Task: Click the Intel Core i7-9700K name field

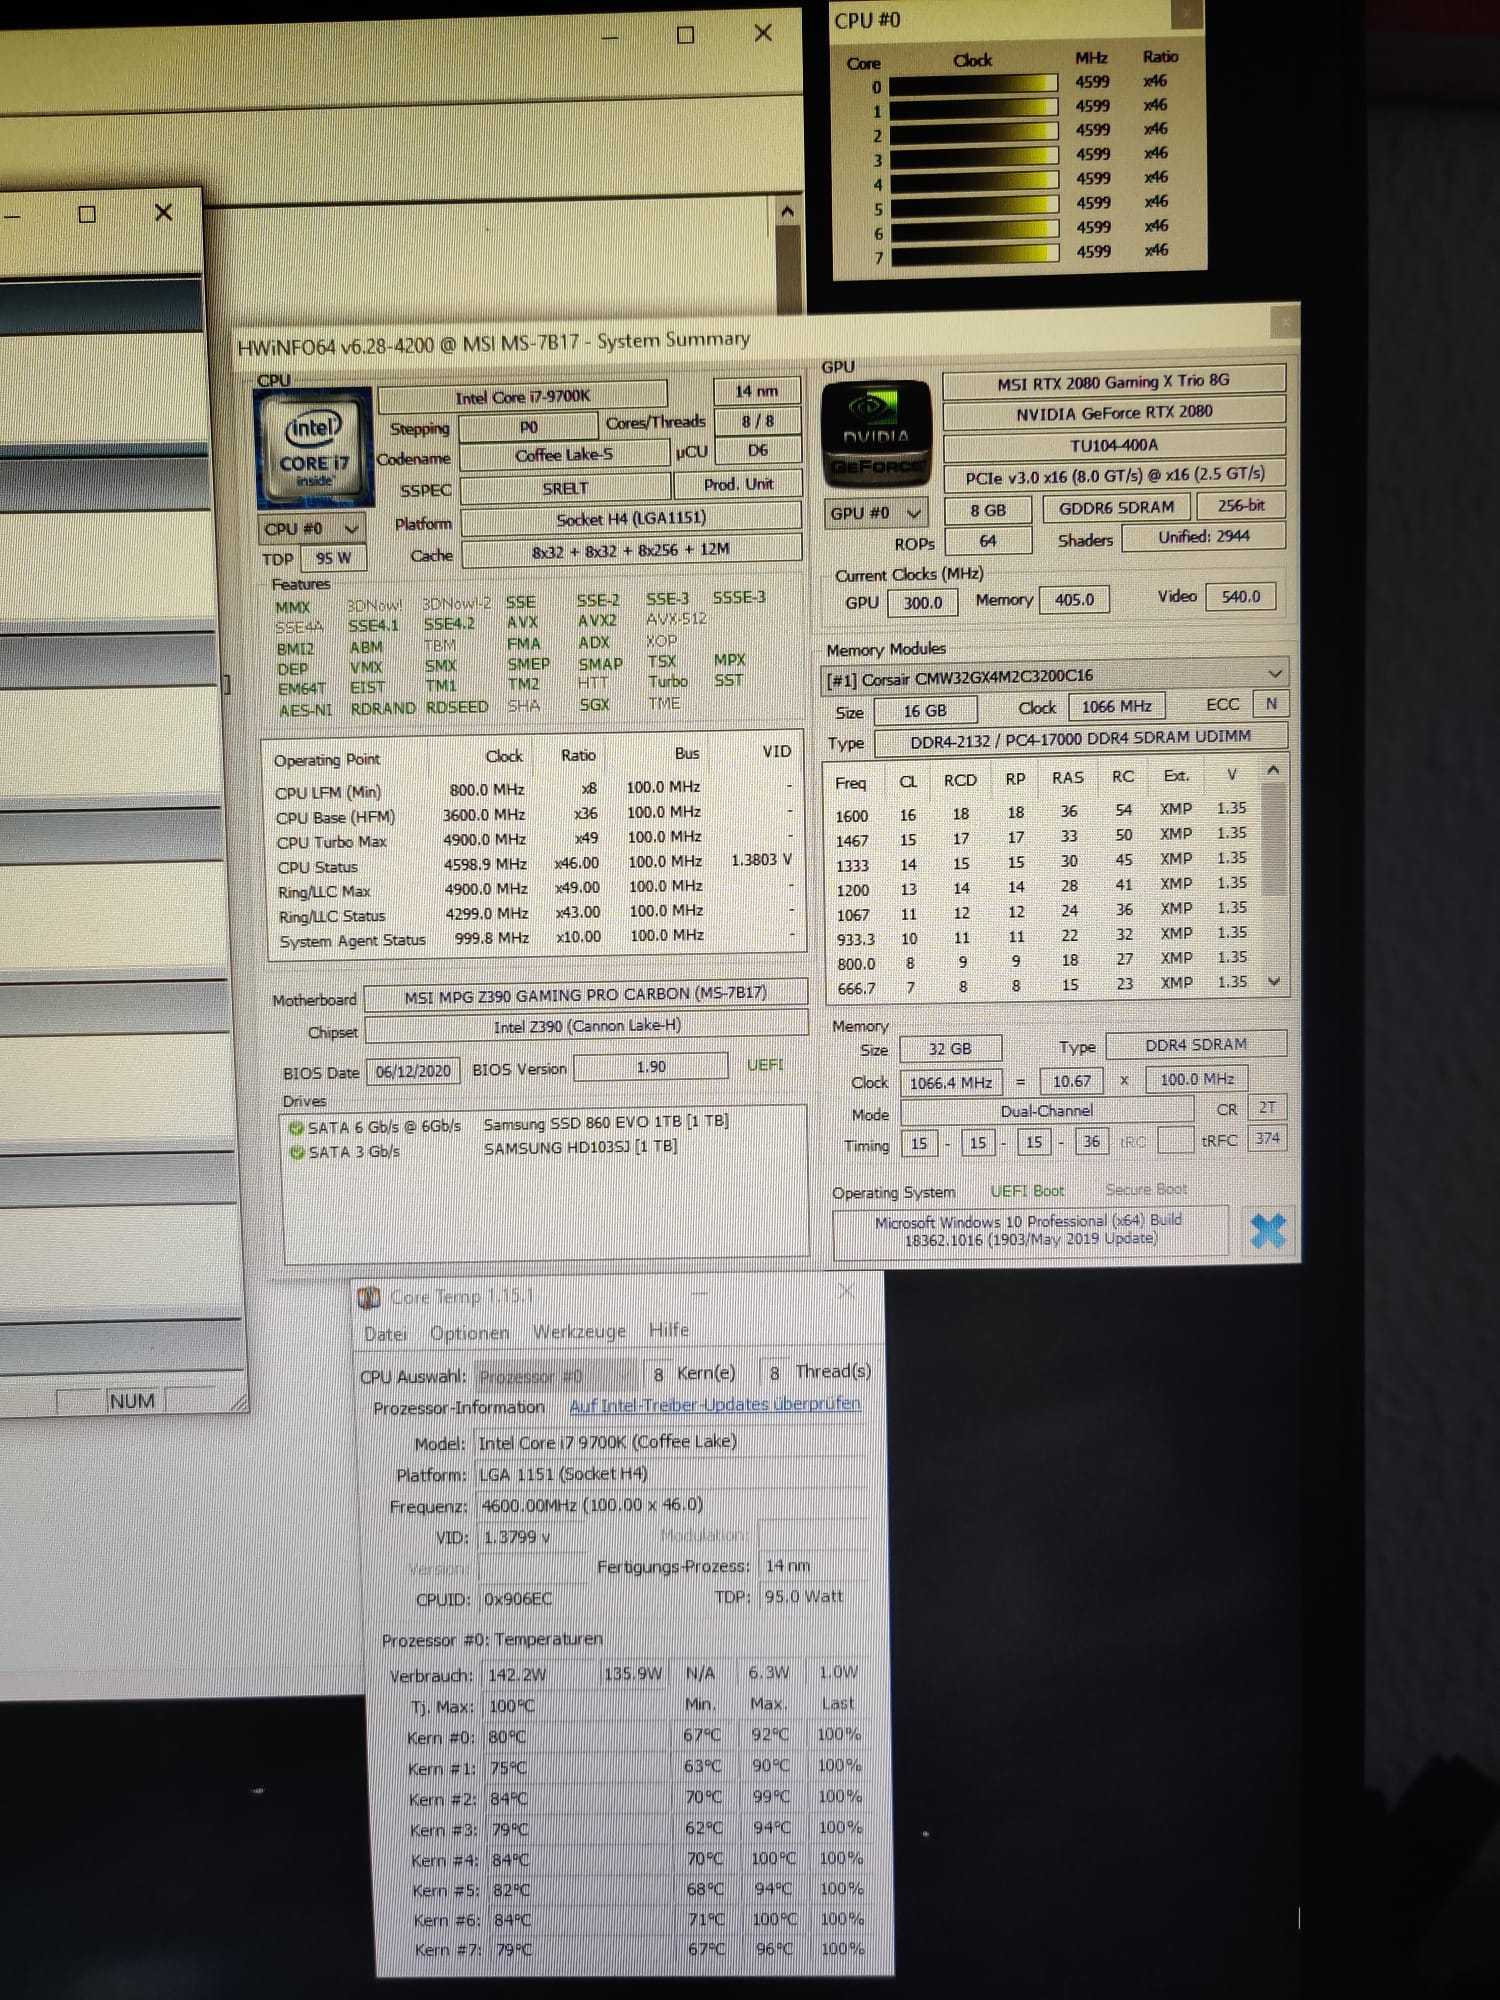Action: 522,396
